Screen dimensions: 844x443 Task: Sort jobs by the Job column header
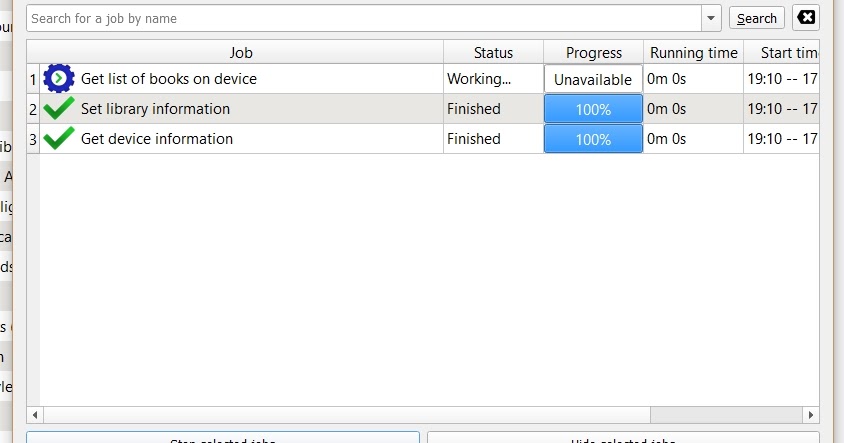click(x=241, y=52)
